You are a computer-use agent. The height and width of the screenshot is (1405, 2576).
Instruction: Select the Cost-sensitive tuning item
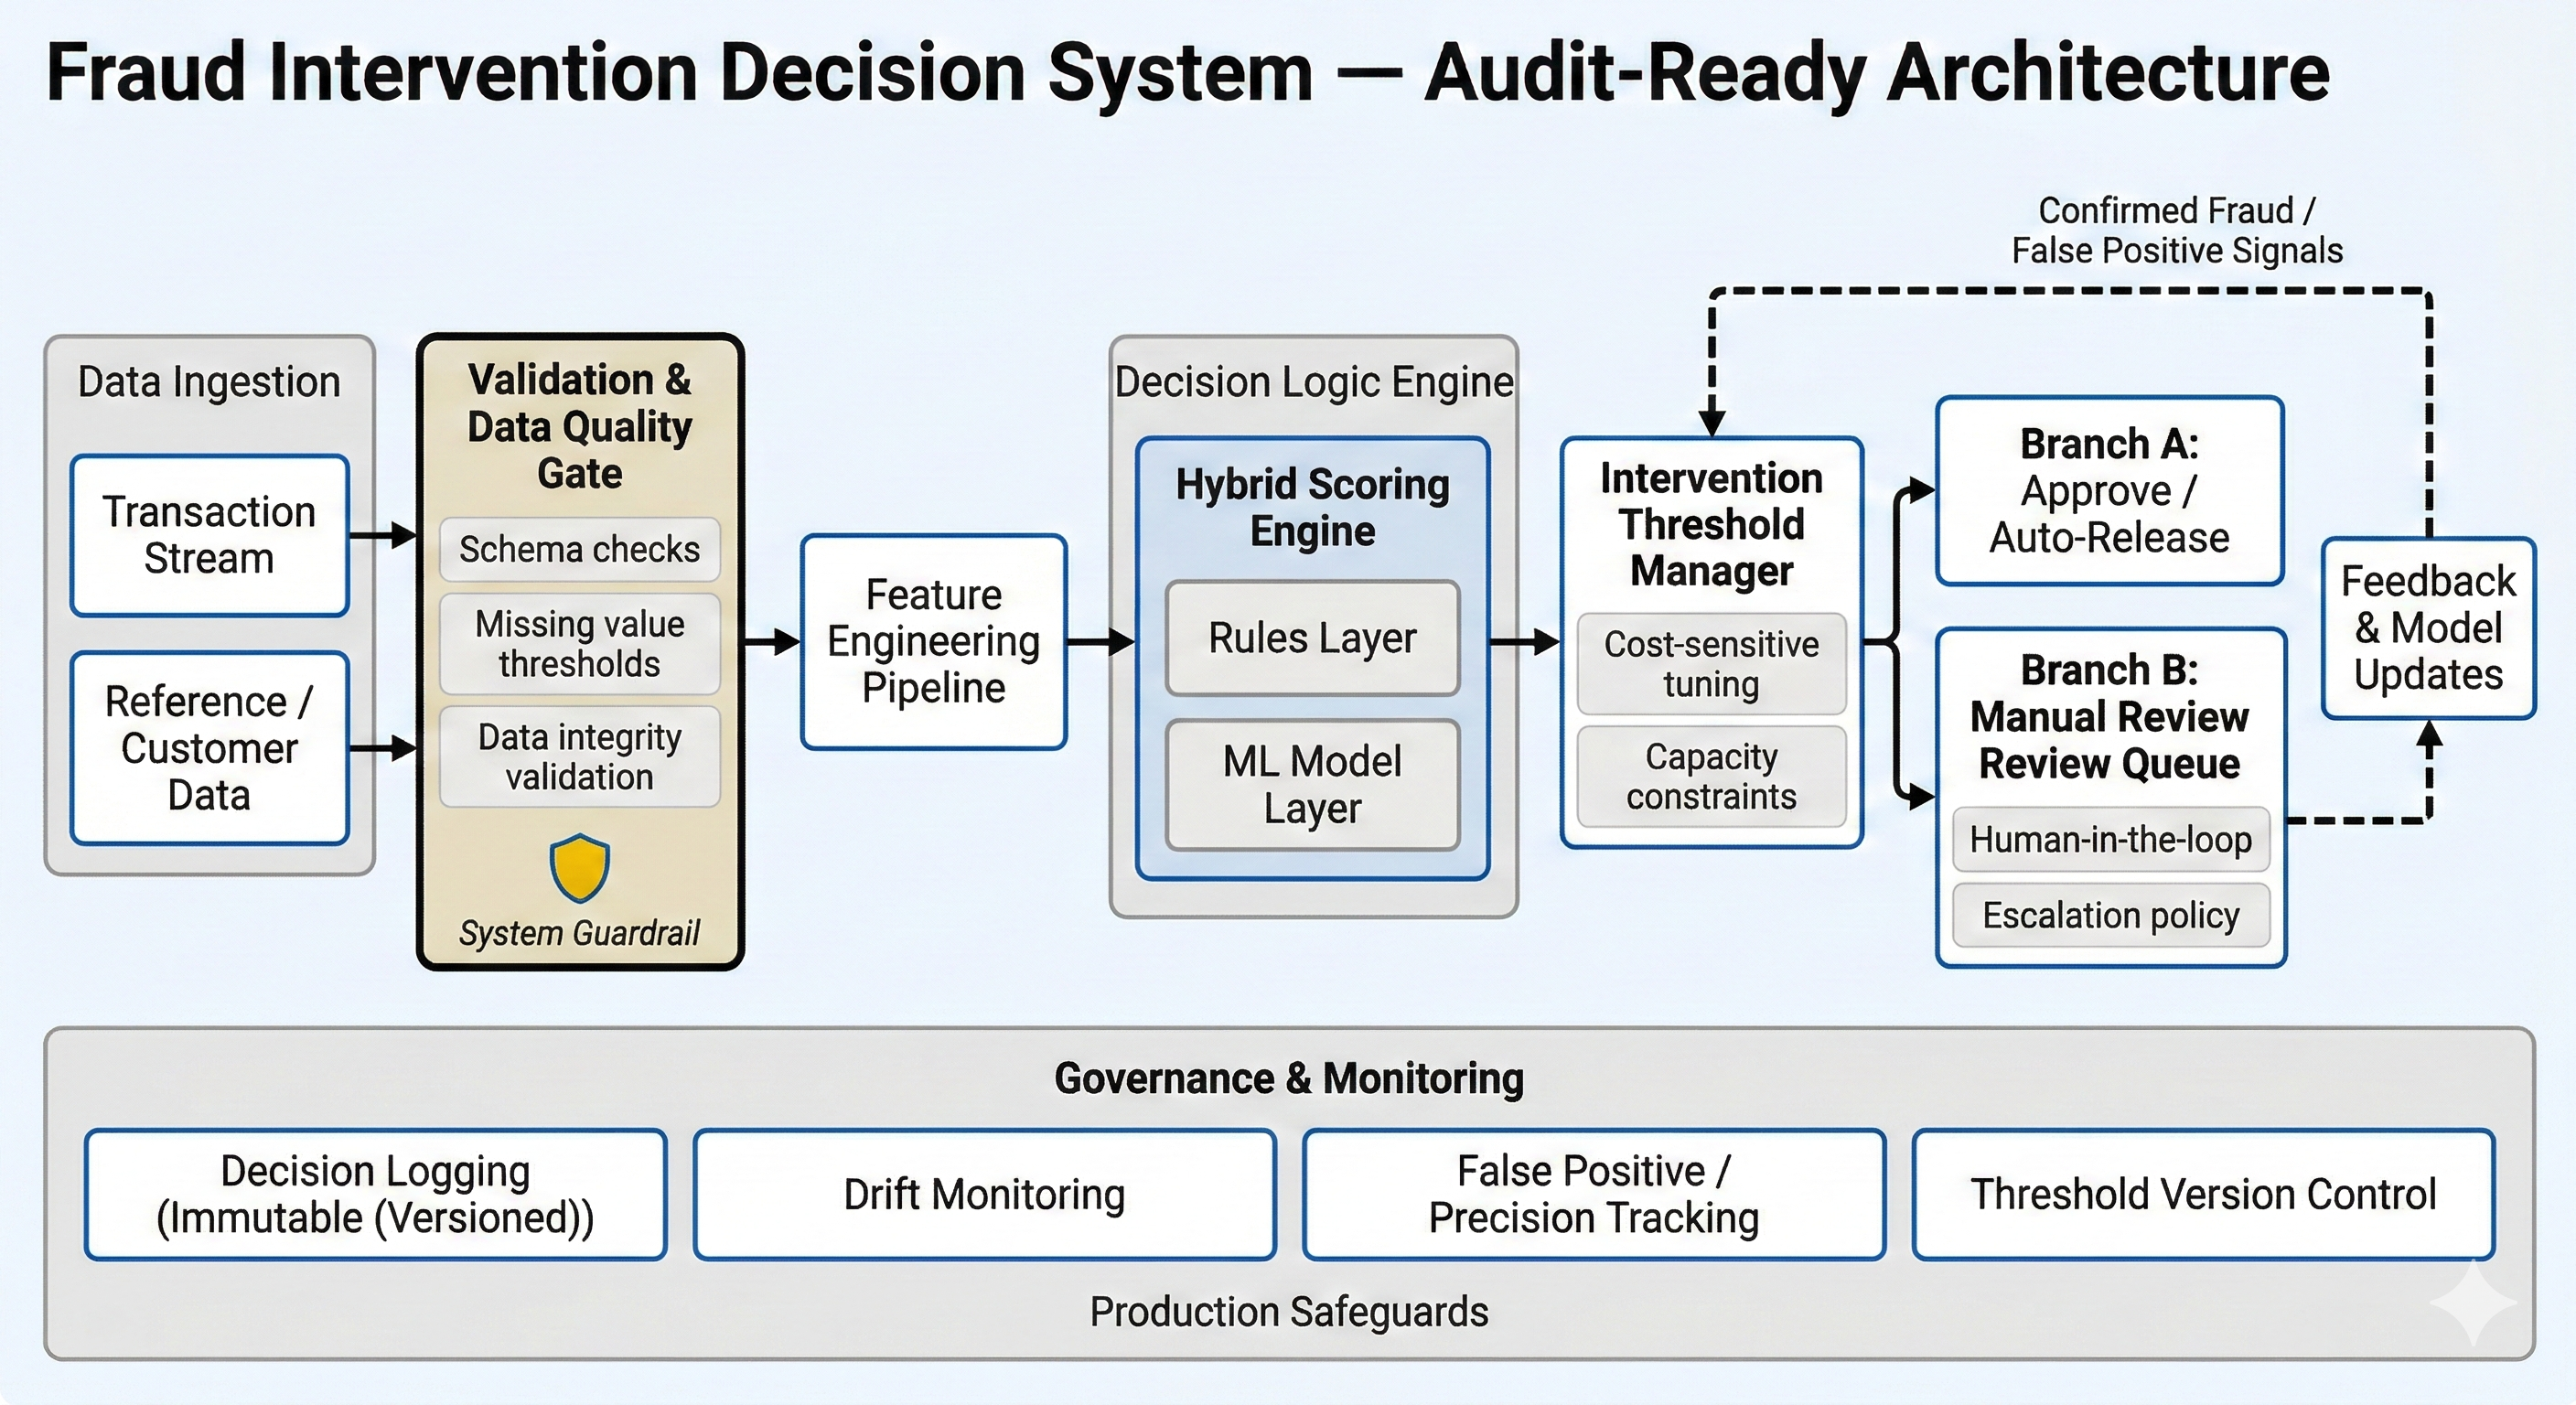point(1711,664)
